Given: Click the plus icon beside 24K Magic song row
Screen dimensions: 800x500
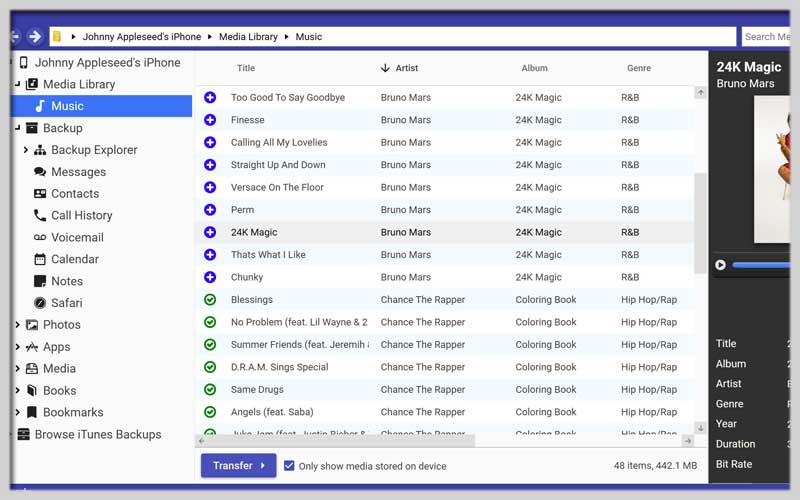Looking at the screenshot, I should [x=210, y=232].
